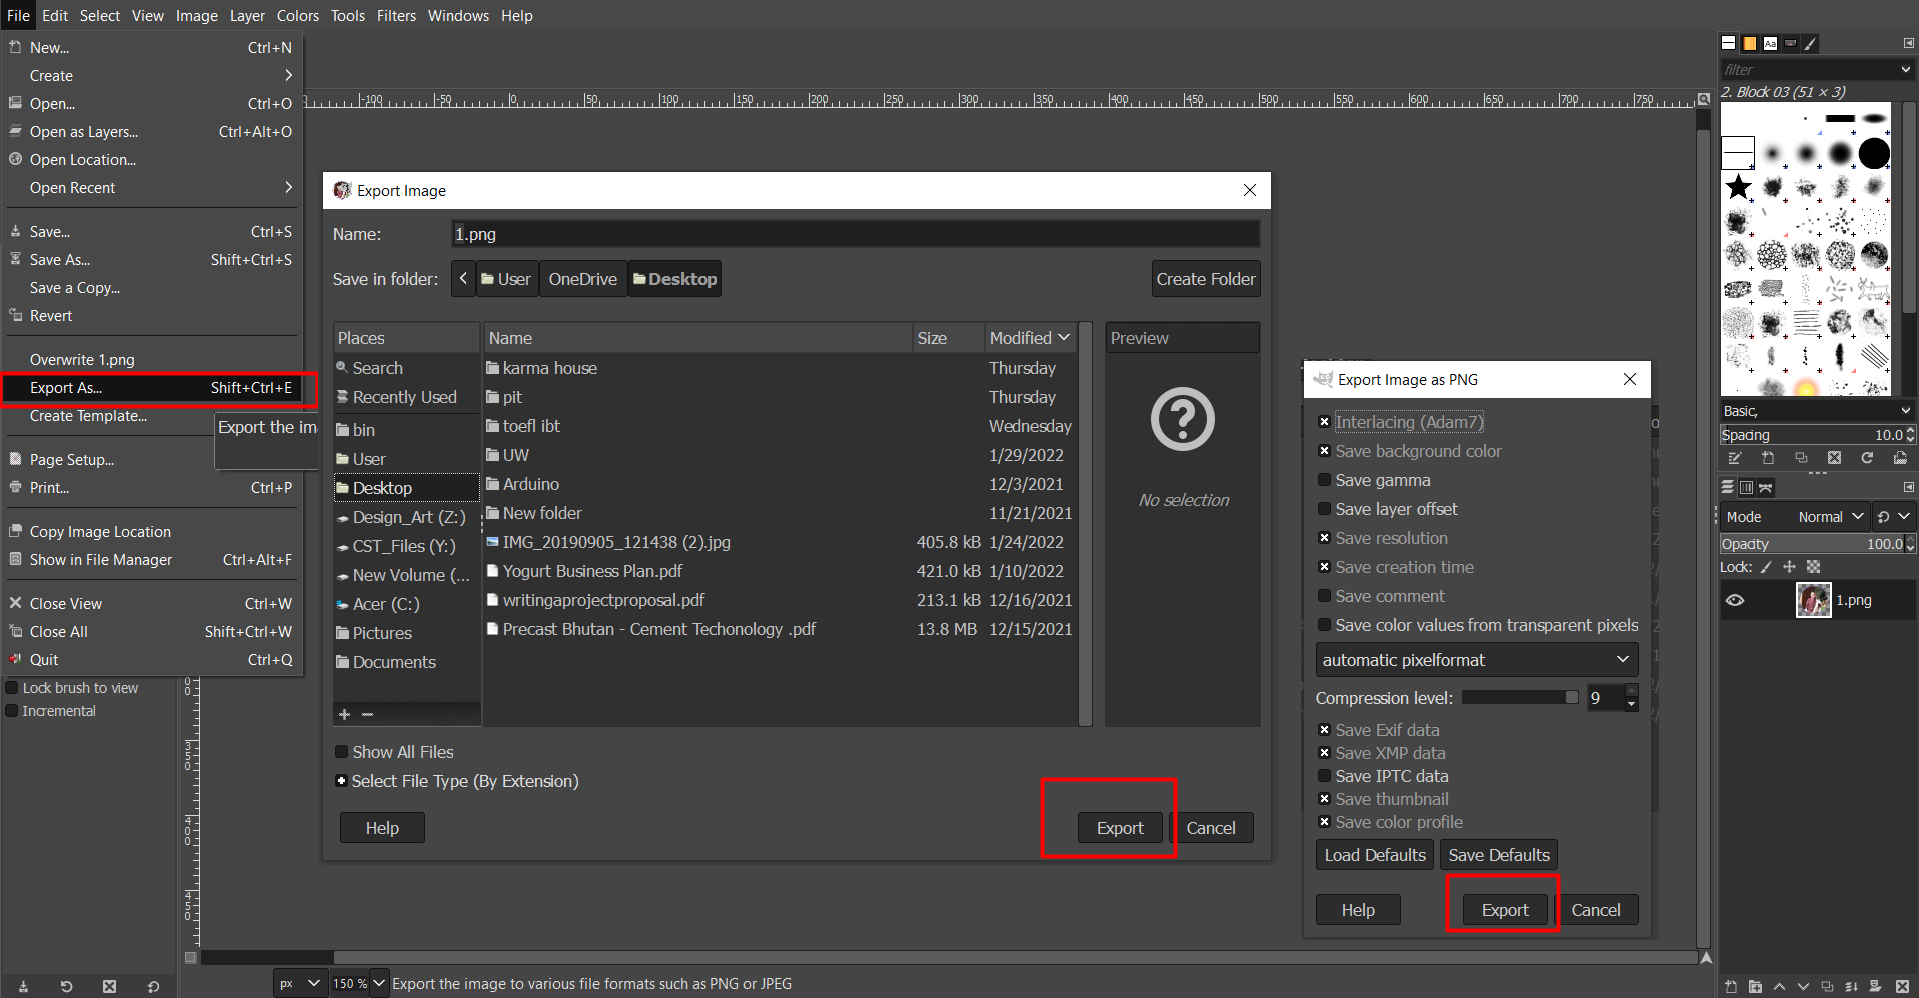Delete this brush icon
The image size is (1919, 998).
[1834, 458]
